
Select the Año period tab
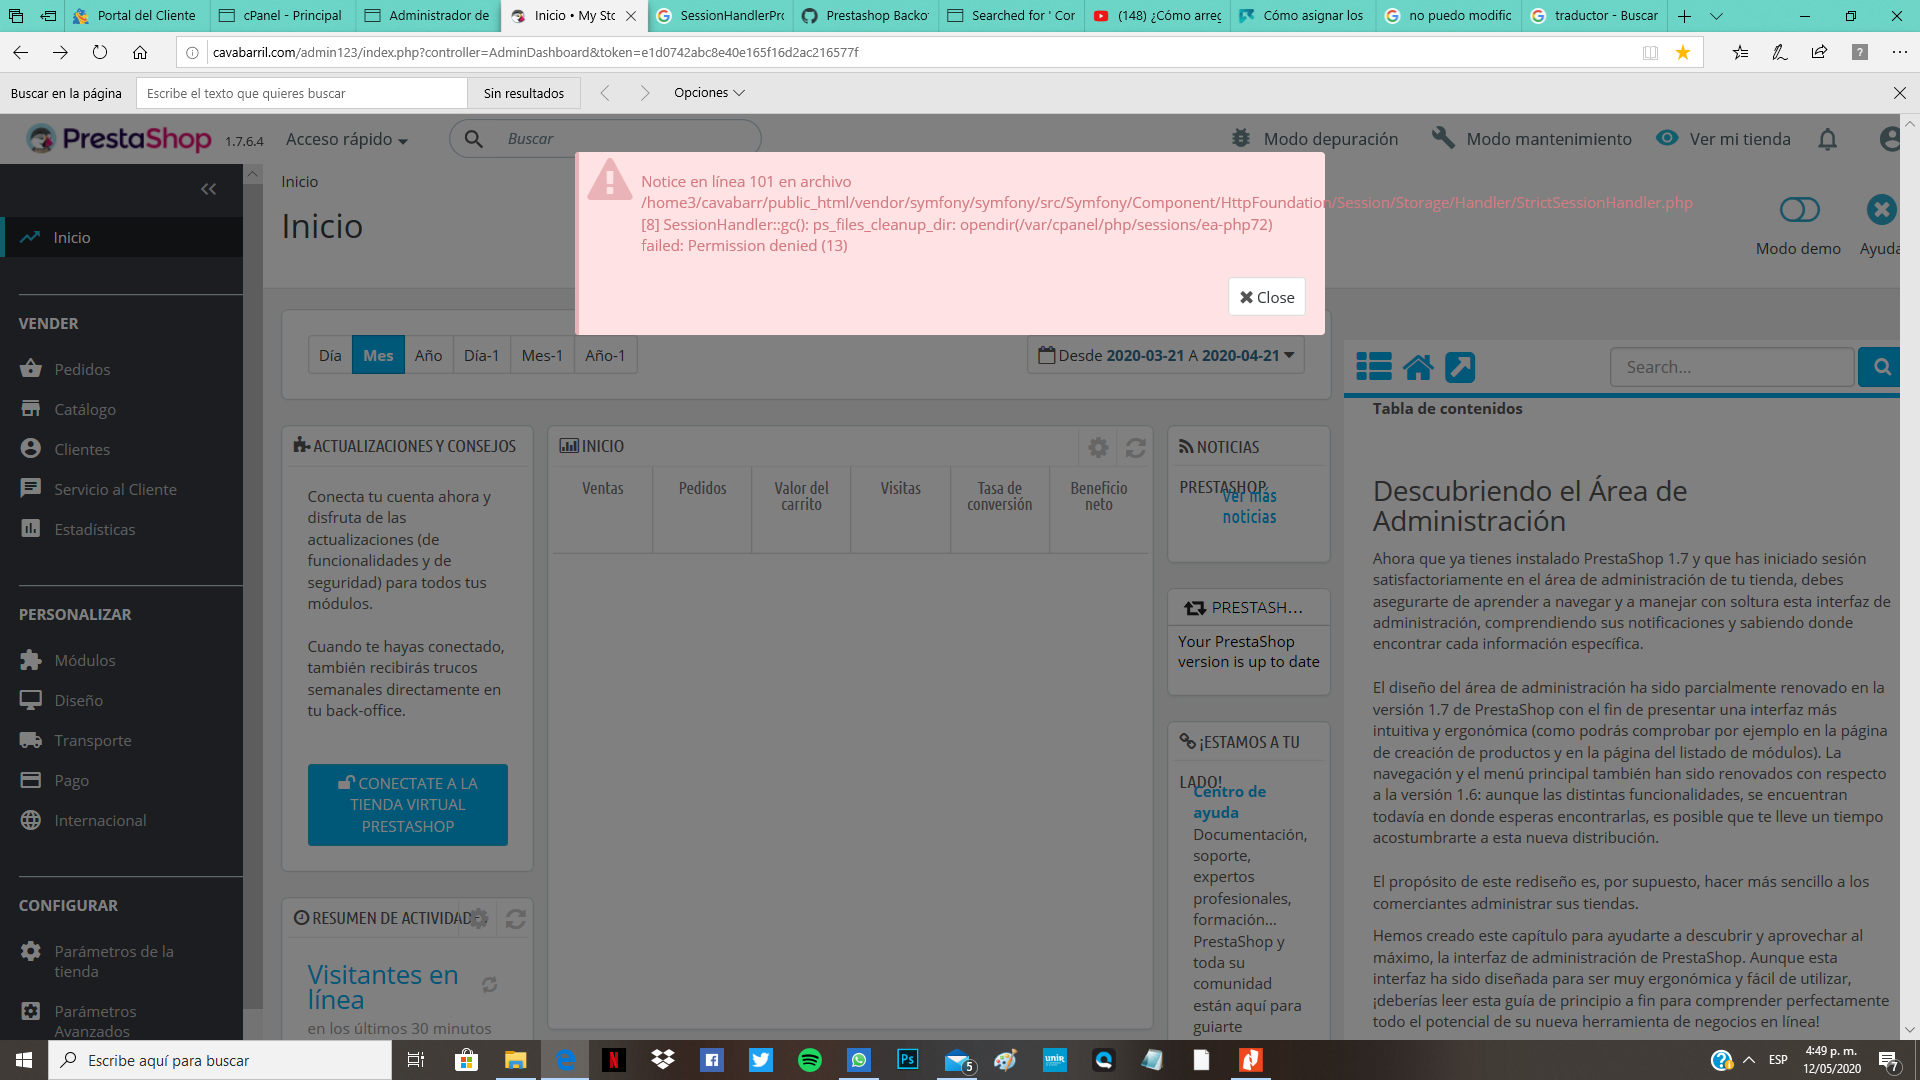pyautogui.click(x=428, y=355)
